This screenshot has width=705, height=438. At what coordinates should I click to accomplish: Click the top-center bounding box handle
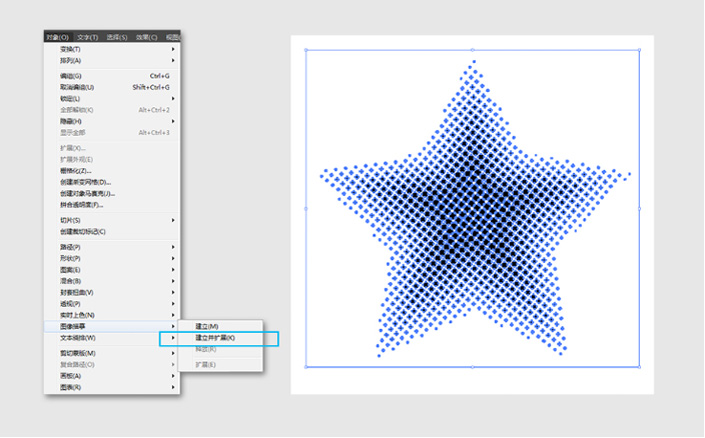472,48
